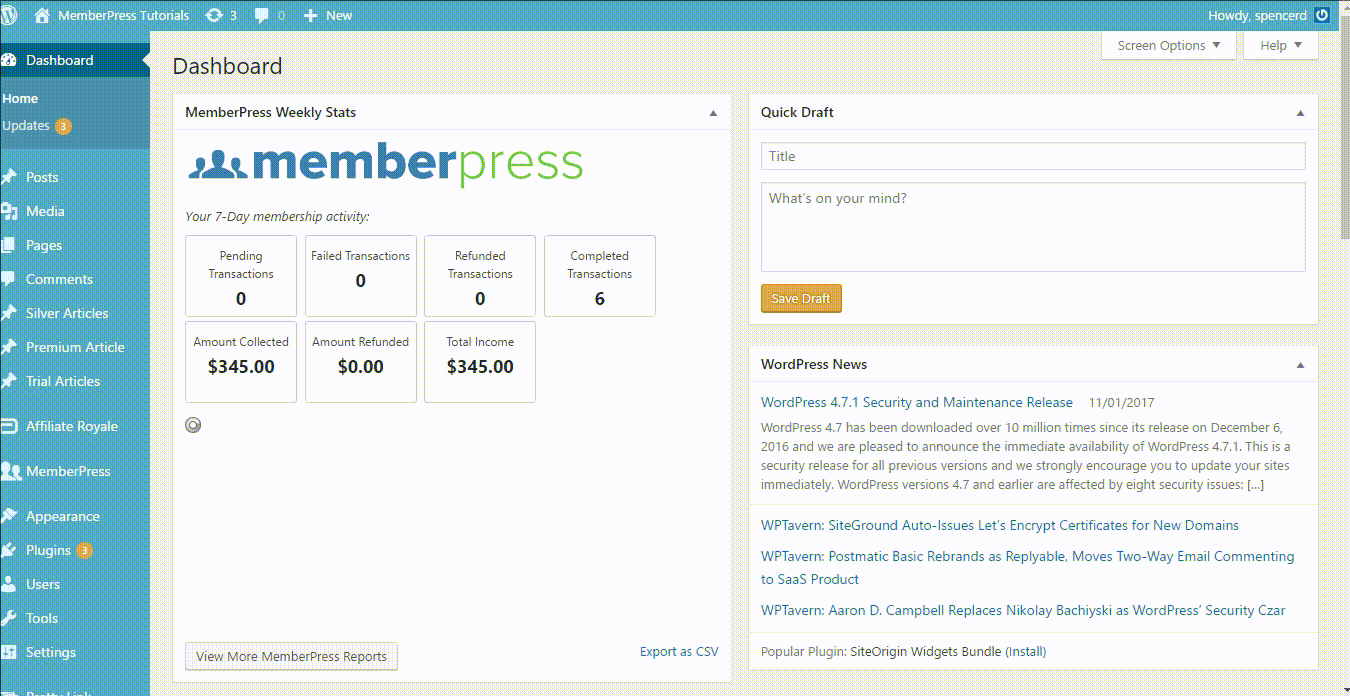Focus the Quick Draft Title field

(1033, 156)
